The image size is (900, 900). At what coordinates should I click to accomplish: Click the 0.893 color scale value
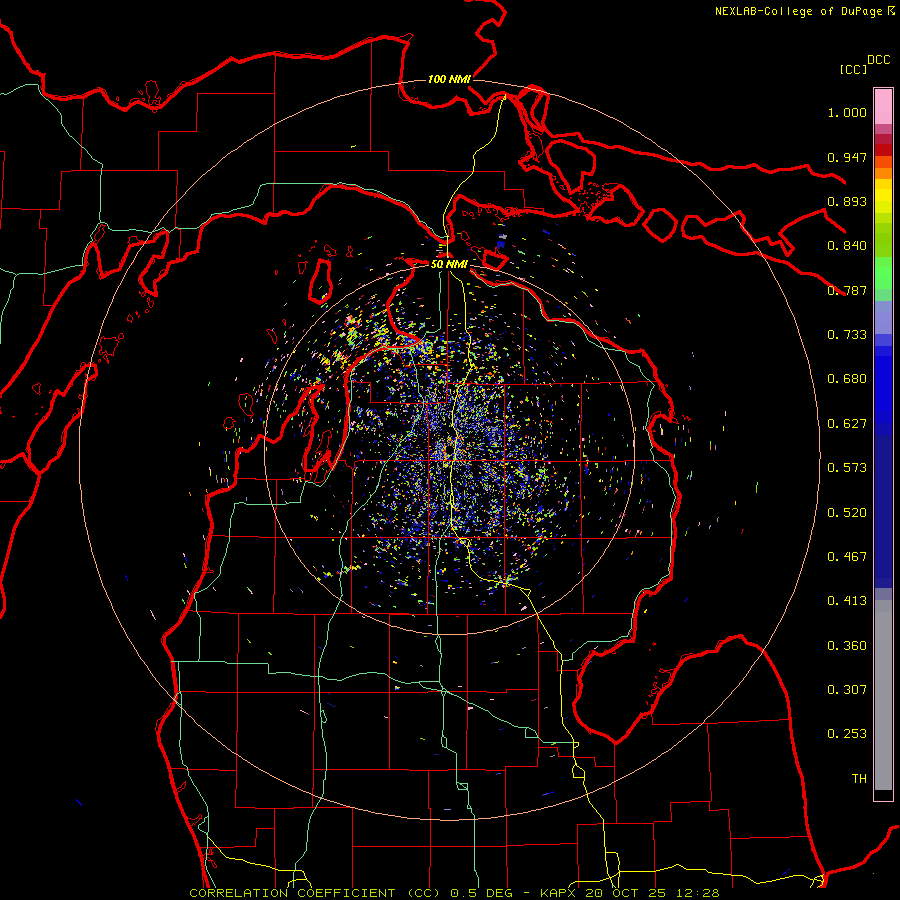pyautogui.click(x=847, y=201)
